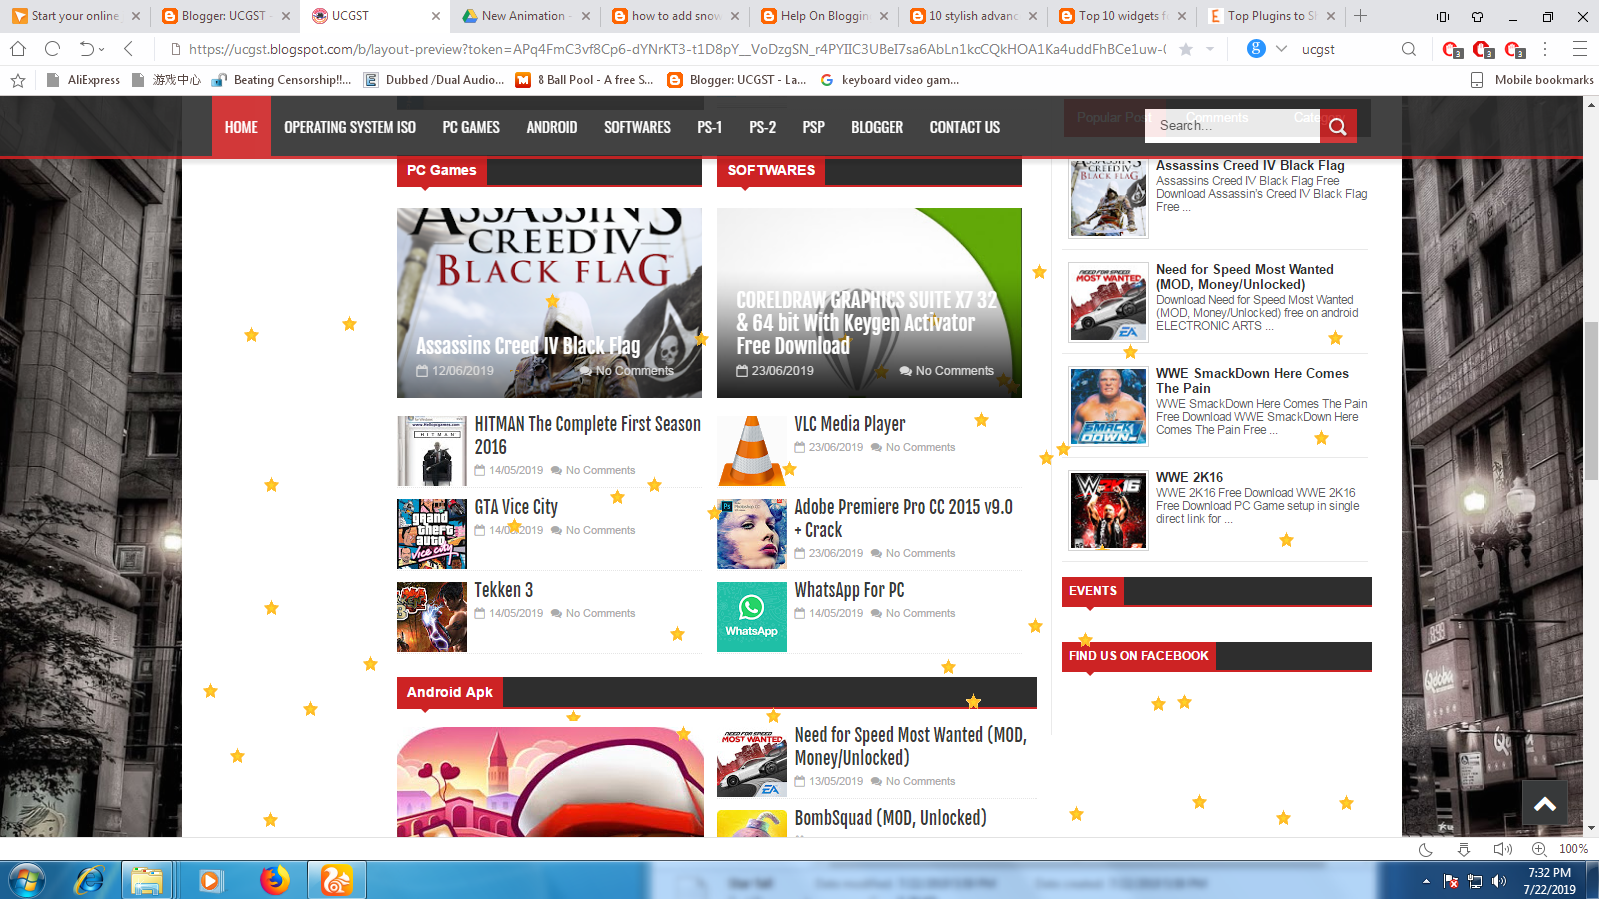Open the Tekken 3 post

coord(504,590)
